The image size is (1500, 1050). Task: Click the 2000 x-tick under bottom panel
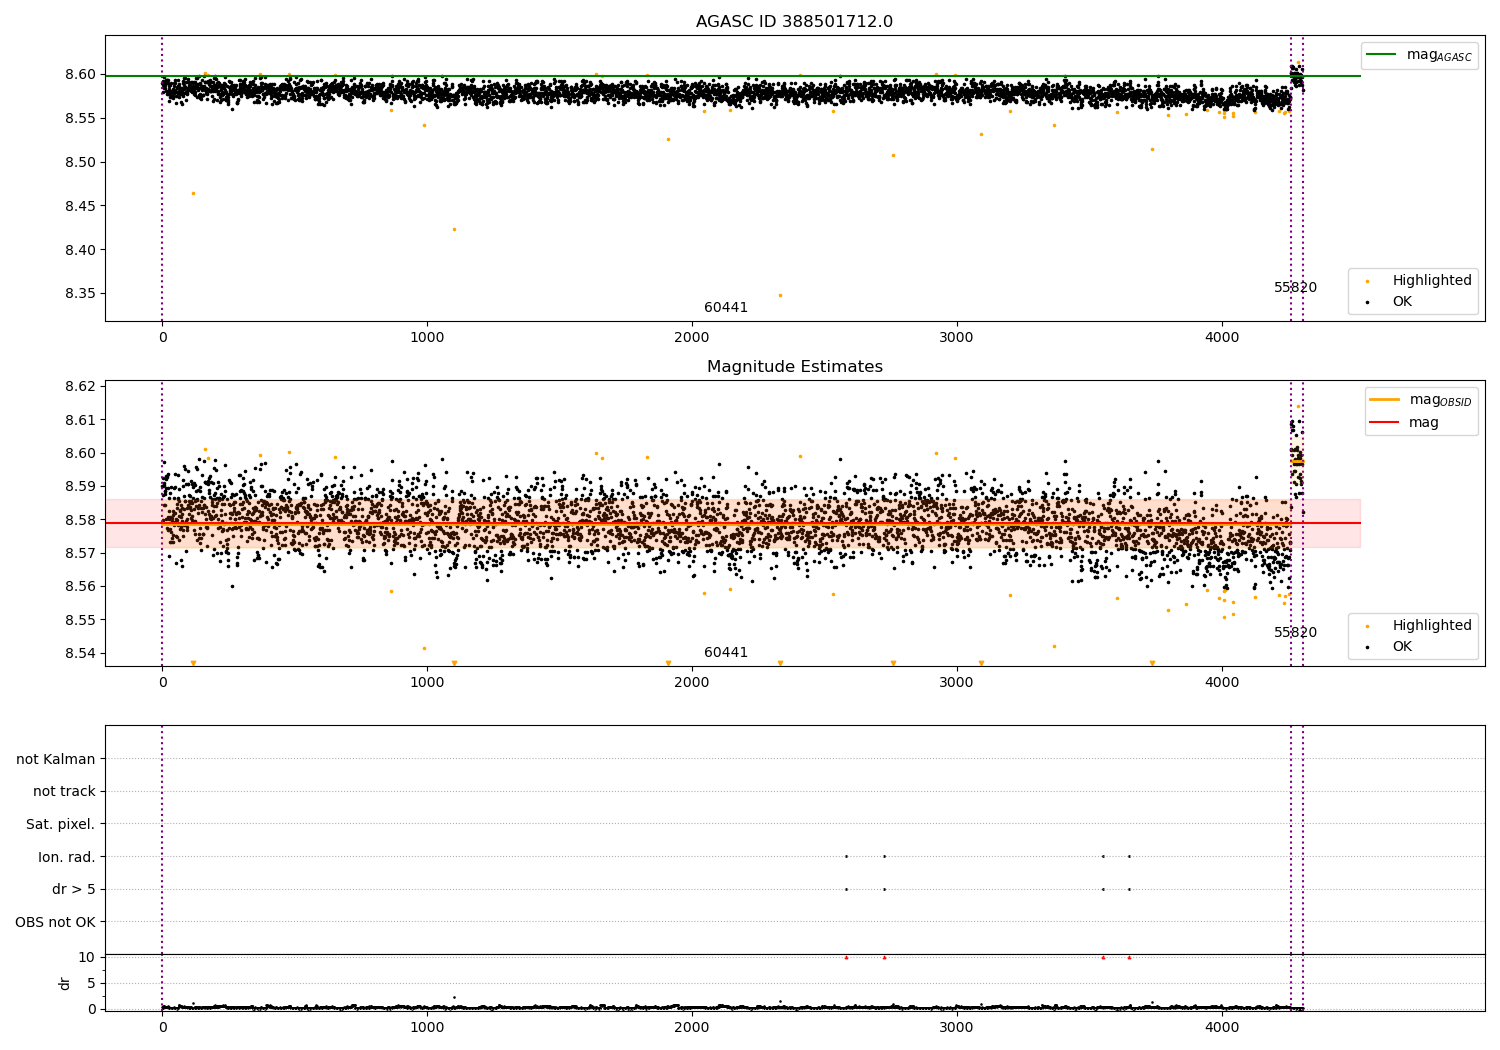click(692, 1027)
